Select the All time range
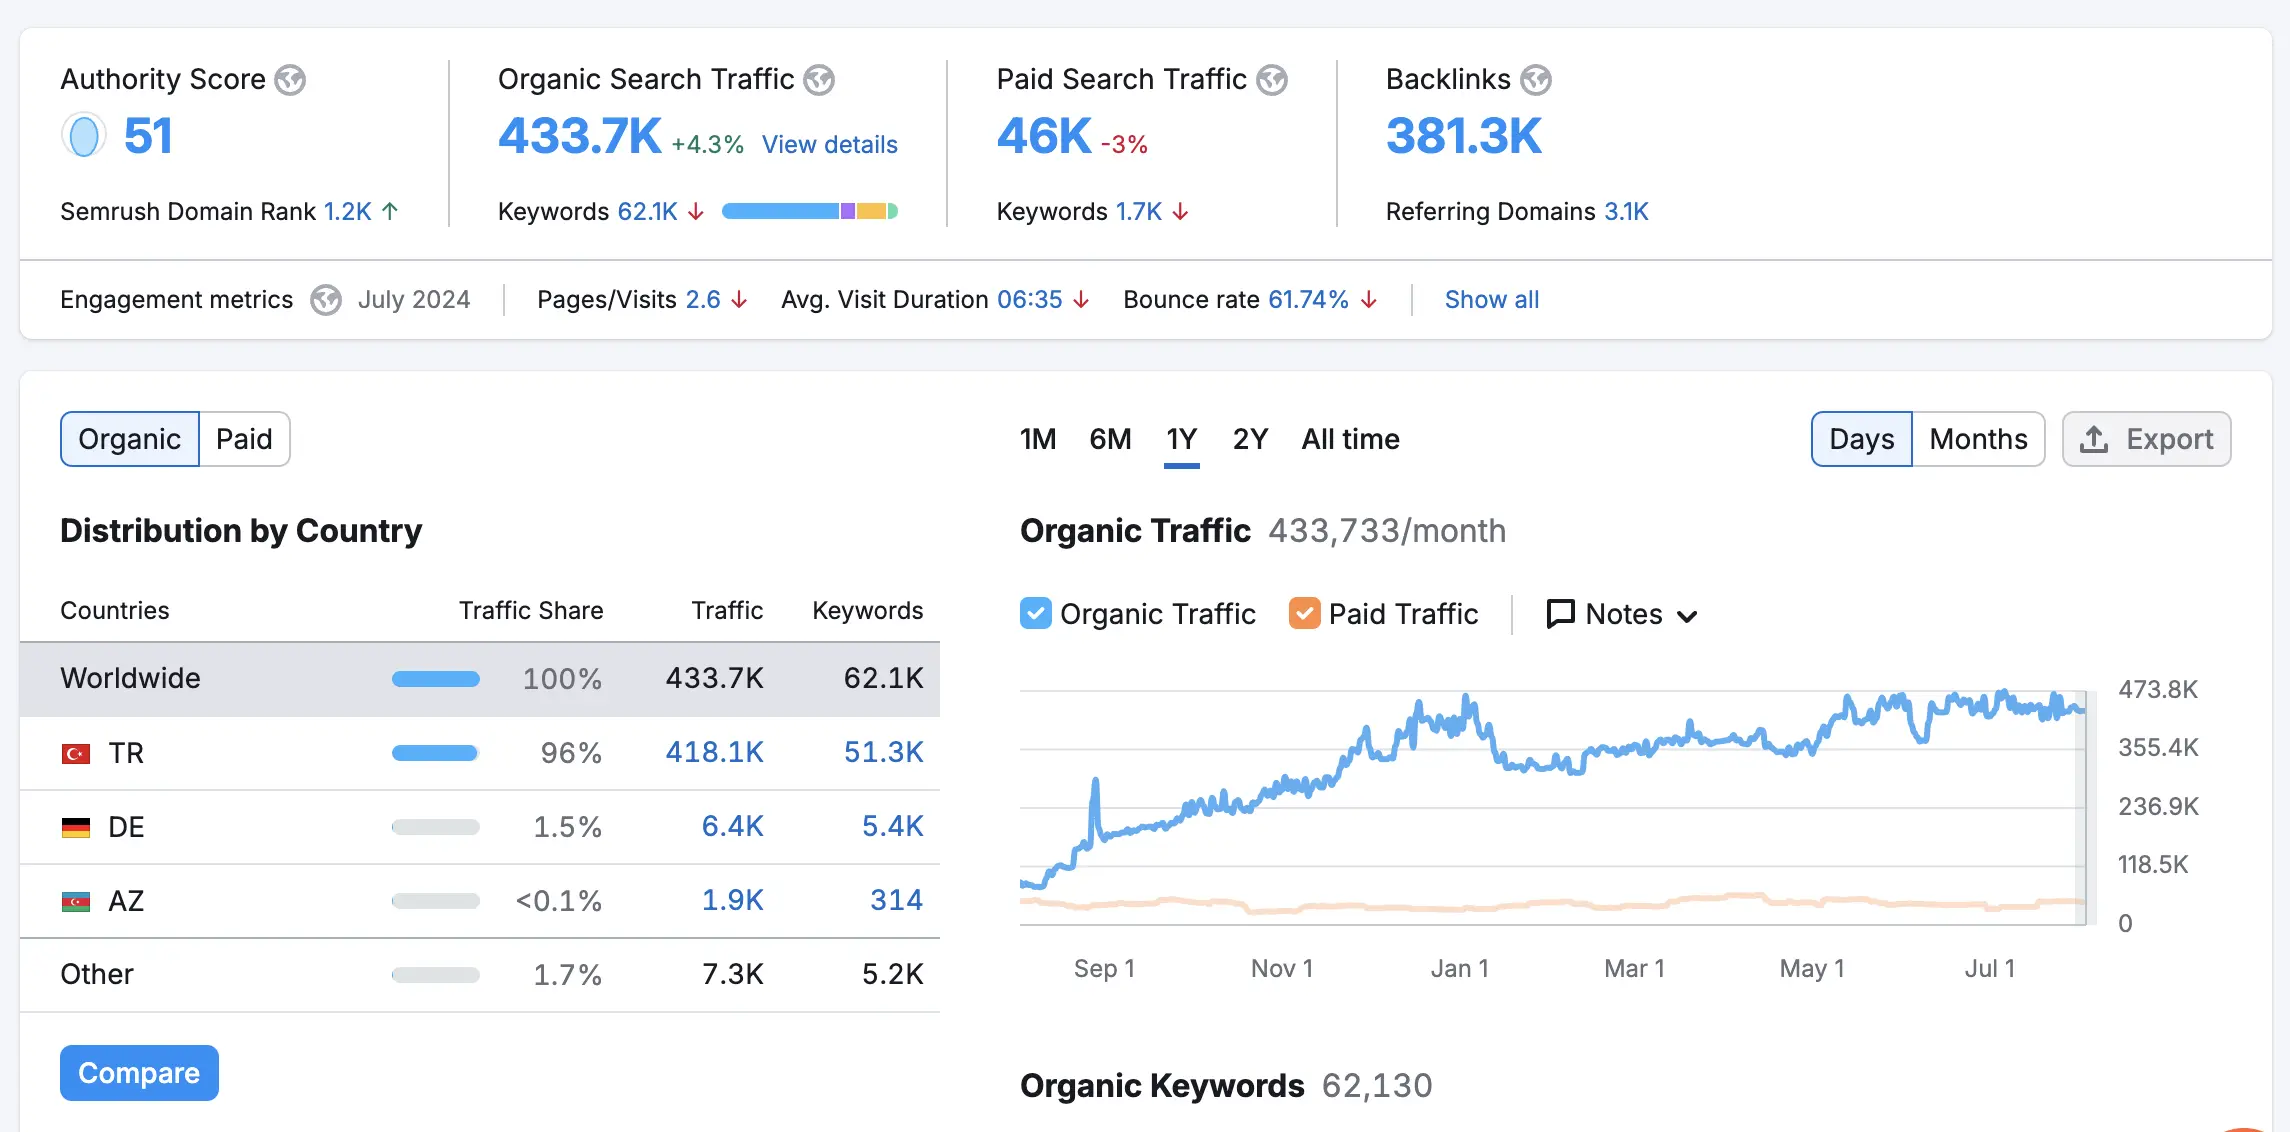 (1350, 439)
